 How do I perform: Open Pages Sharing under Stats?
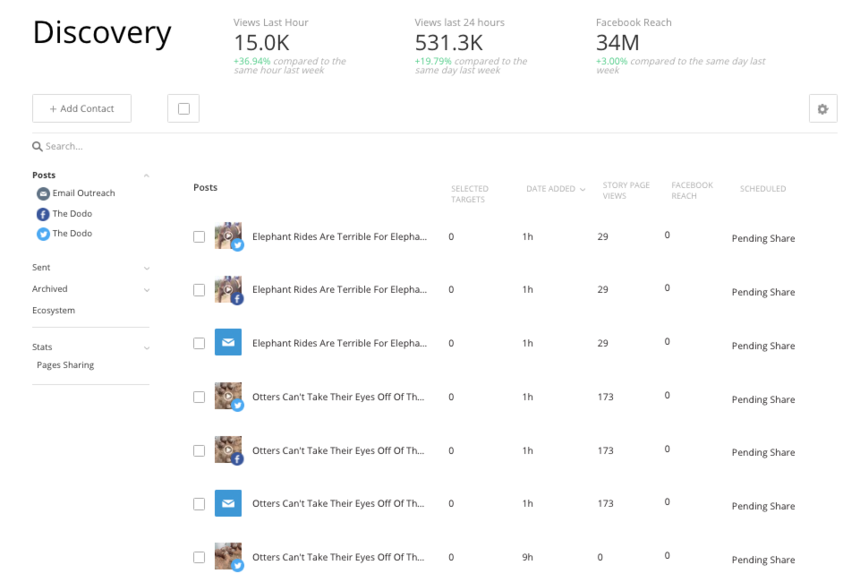pyautogui.click(x=65, y=366)
